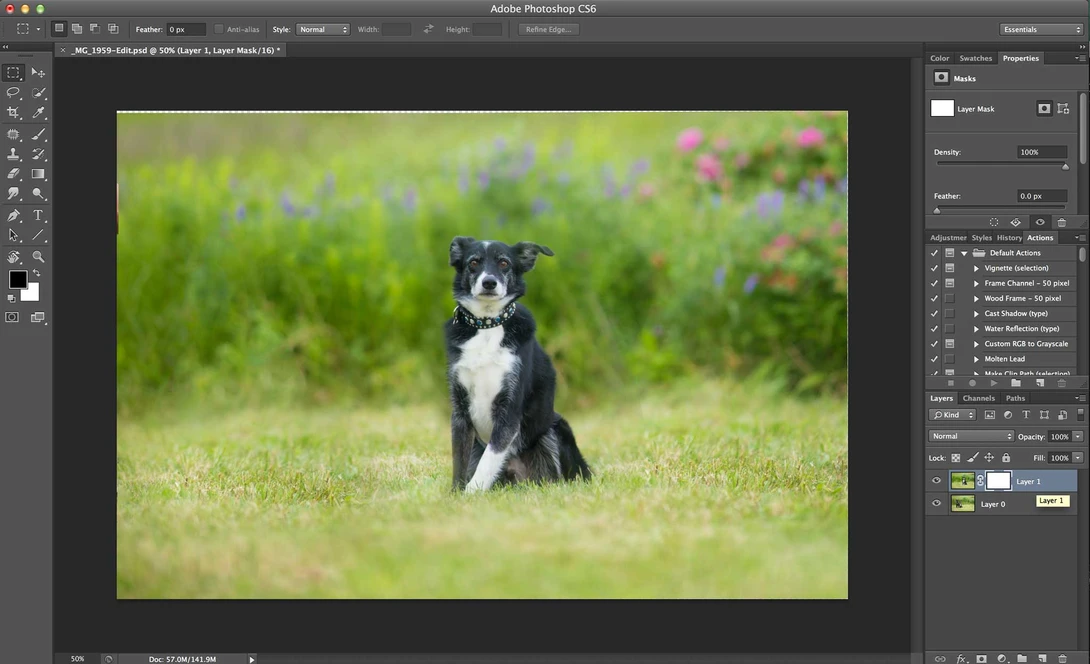Expand the Water Reflection (type) action

tap(976, 329)
